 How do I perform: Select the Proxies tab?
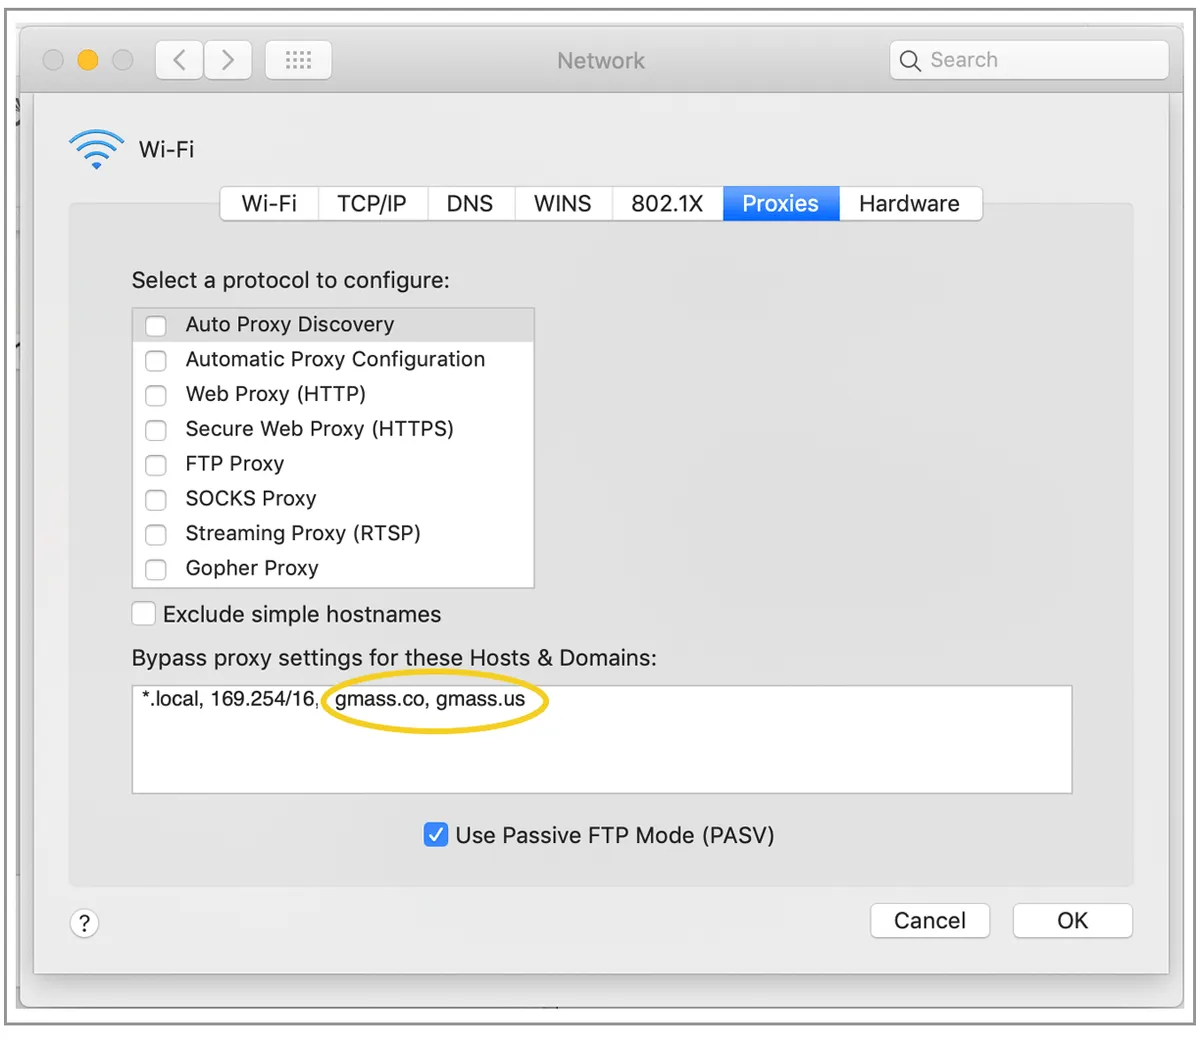point(781,204)
